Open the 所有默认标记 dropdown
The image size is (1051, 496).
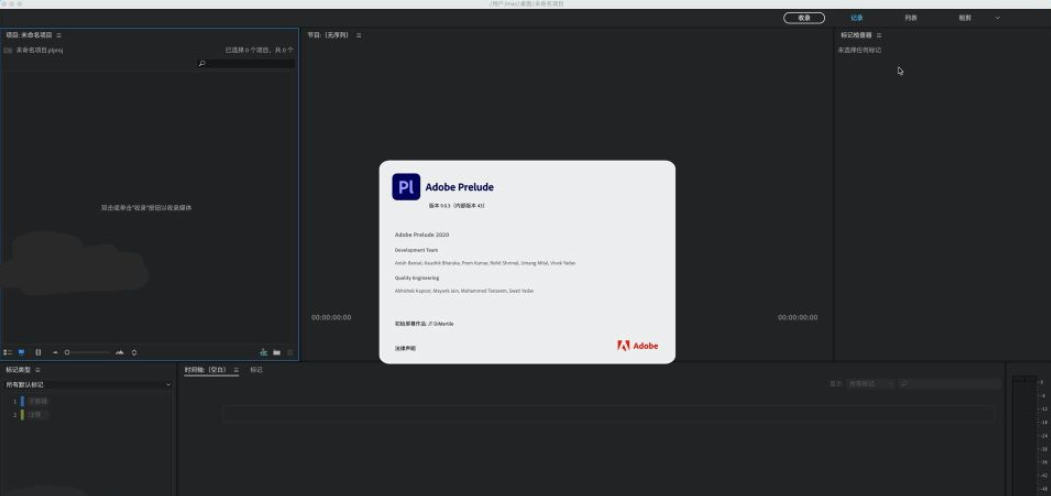[x=87, y=384]
